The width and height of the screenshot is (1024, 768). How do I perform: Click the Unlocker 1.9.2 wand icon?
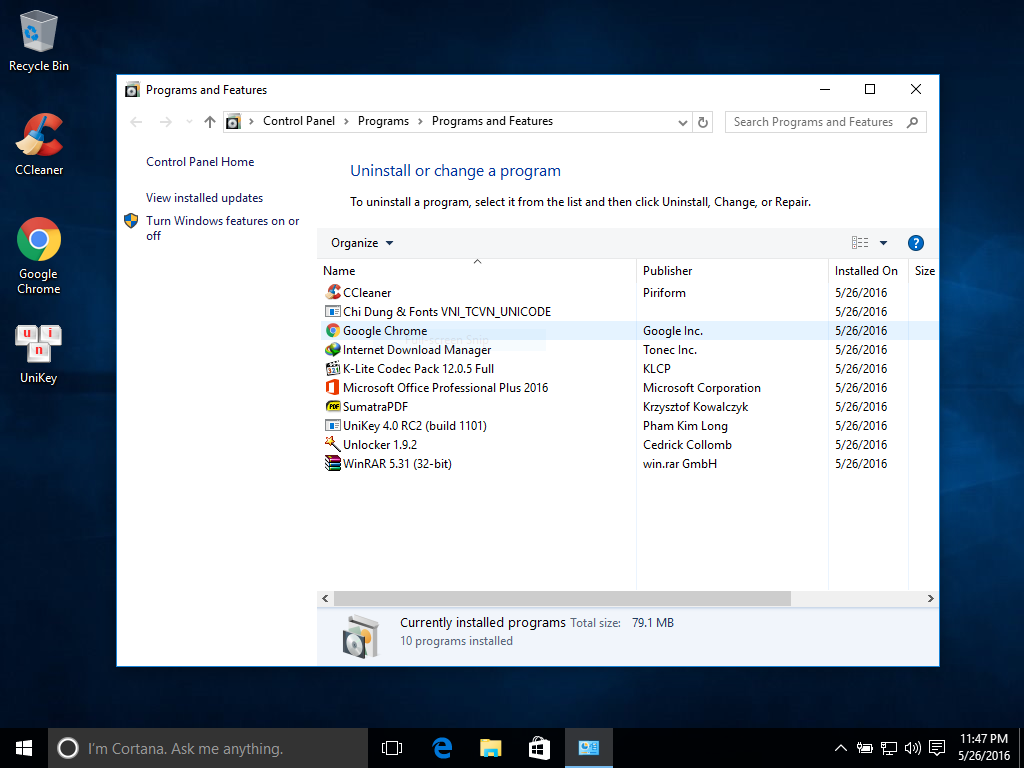tap(333, 444)
